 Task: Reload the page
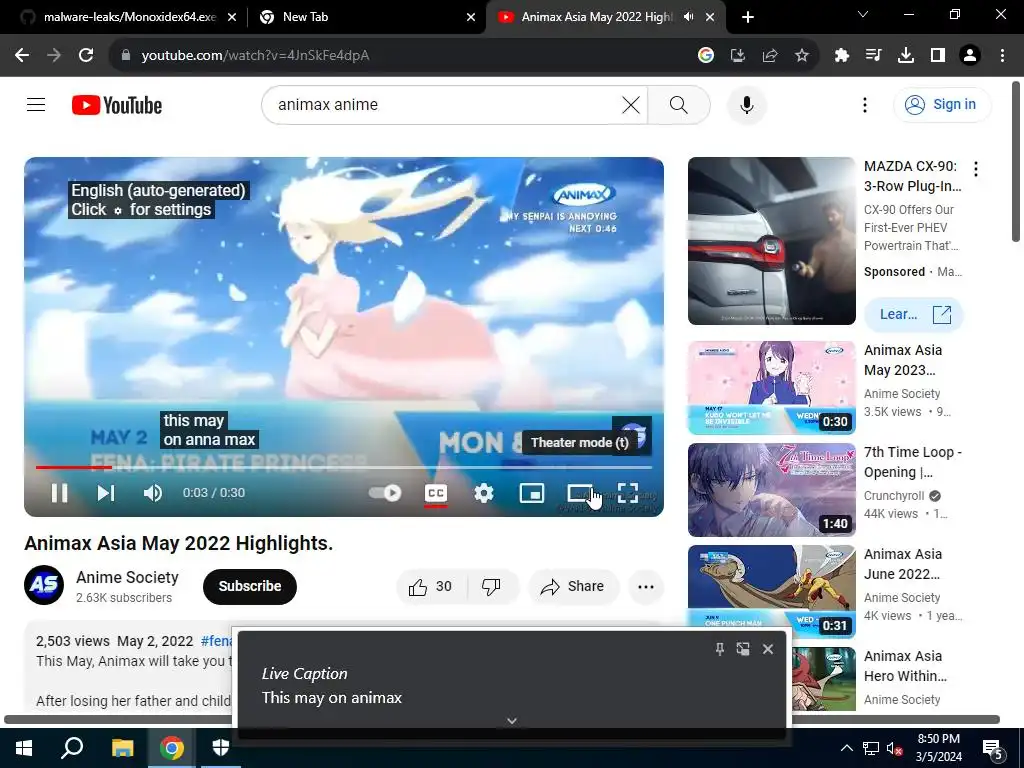86,56
